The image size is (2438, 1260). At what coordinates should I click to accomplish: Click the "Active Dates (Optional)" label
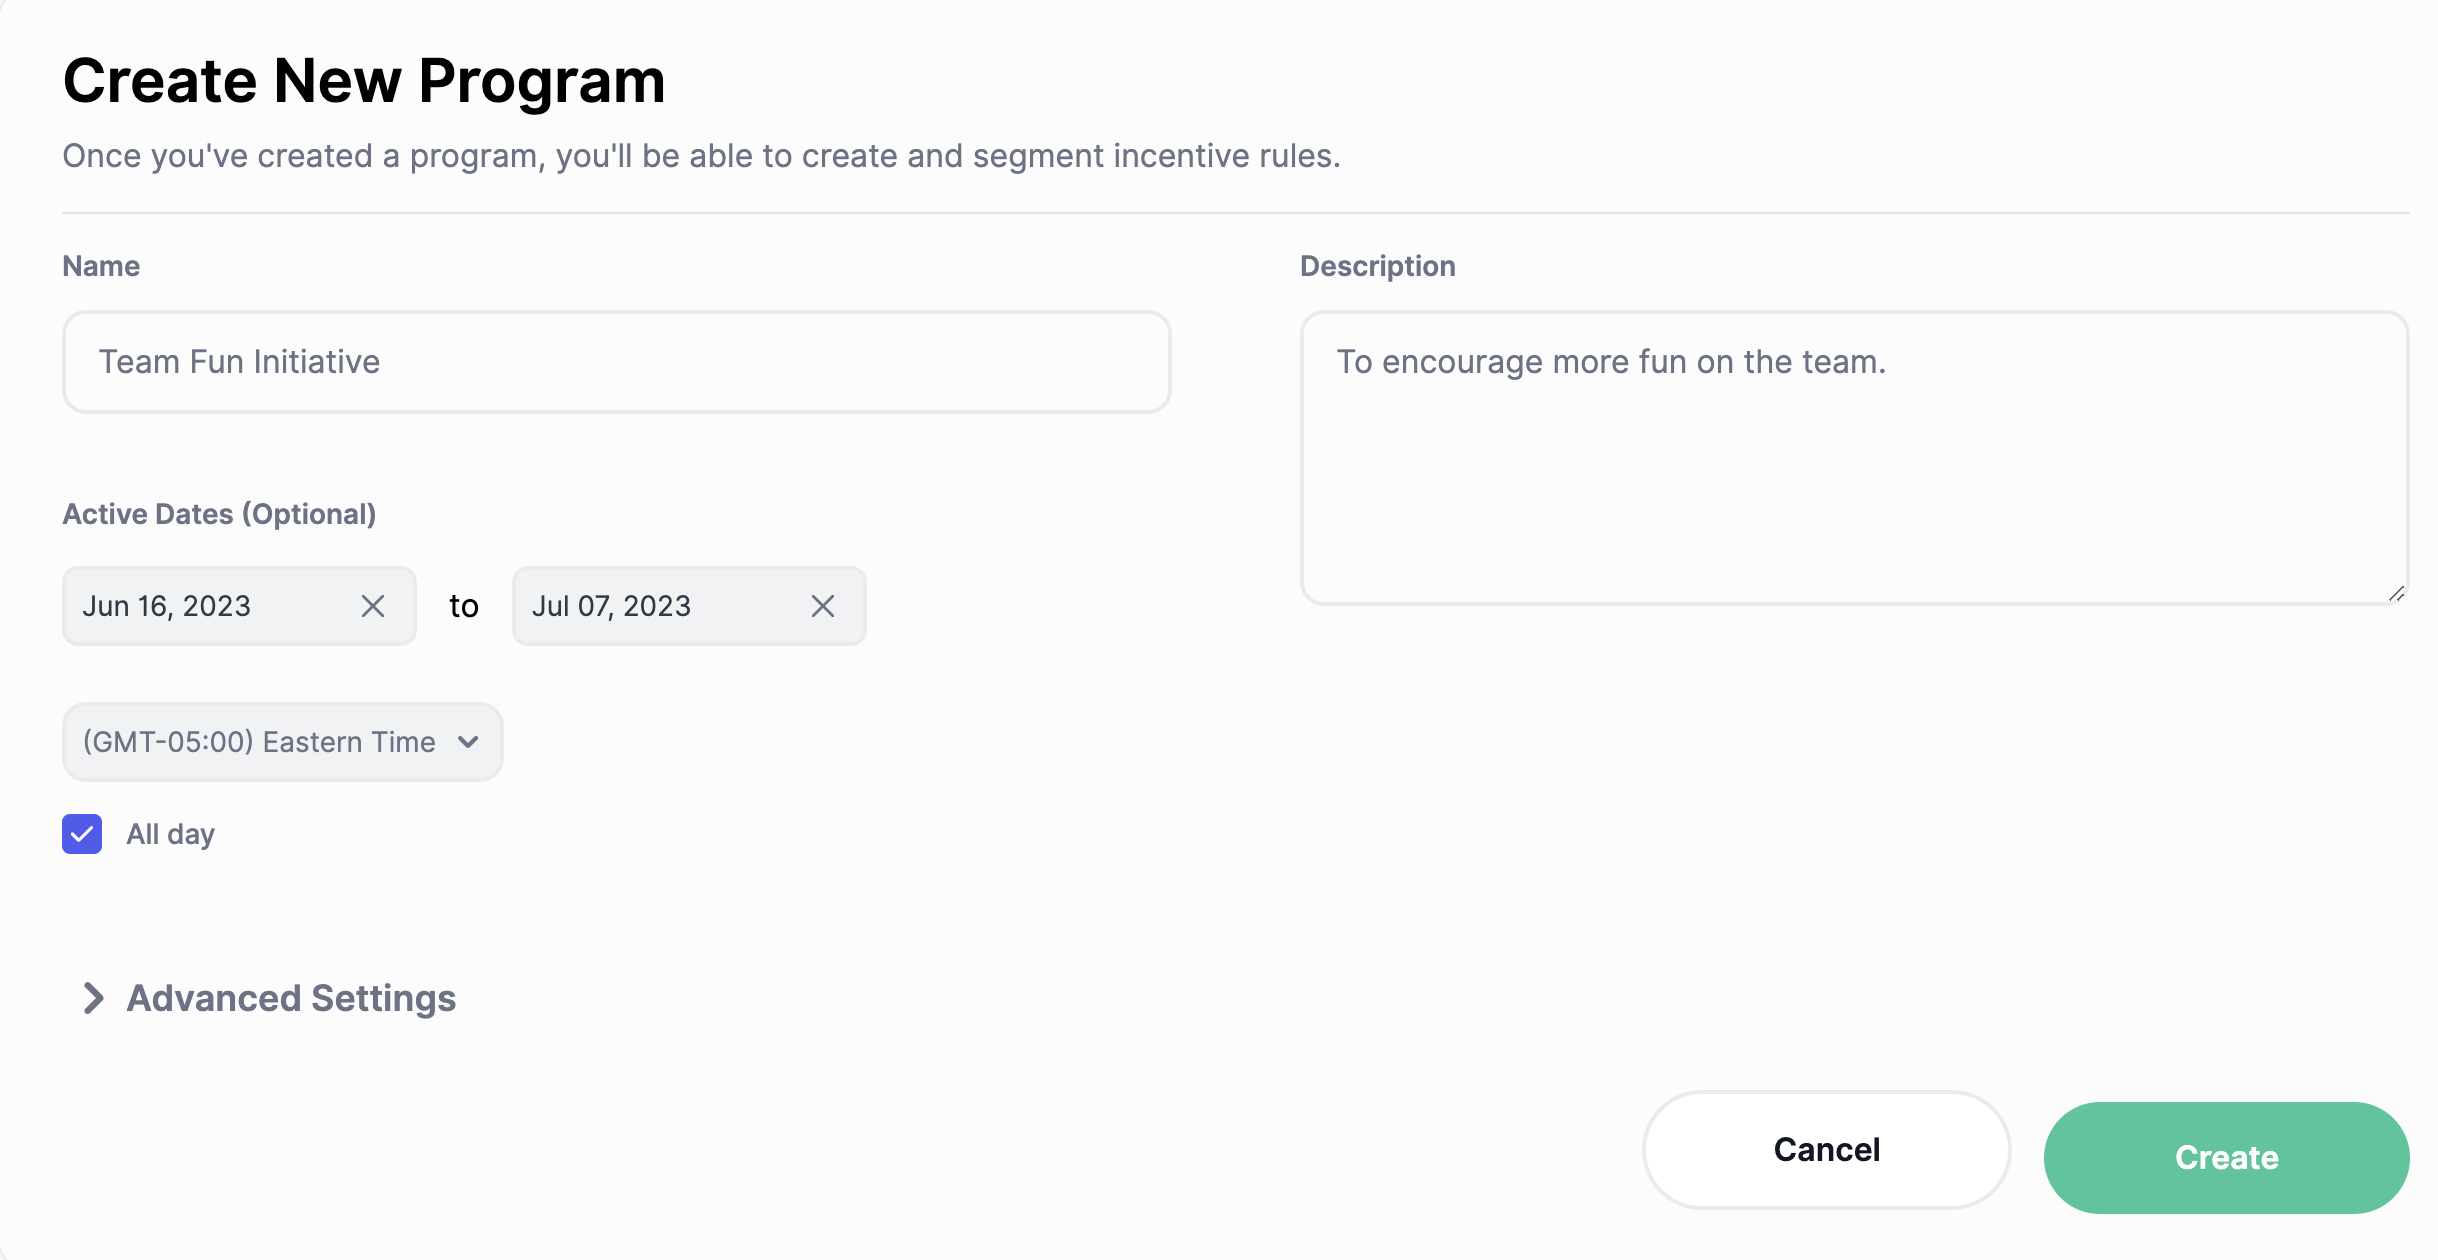tap(219, 514)
